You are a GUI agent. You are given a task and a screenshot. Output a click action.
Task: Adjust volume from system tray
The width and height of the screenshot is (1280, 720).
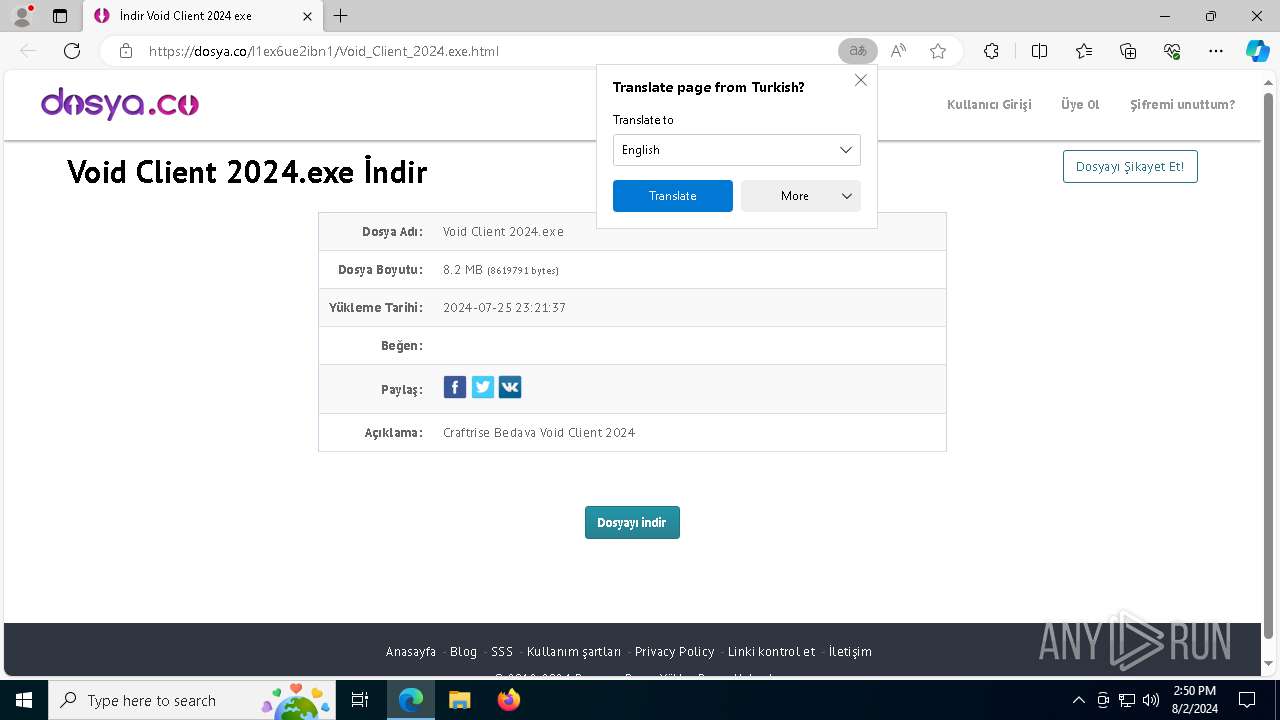1151,700
